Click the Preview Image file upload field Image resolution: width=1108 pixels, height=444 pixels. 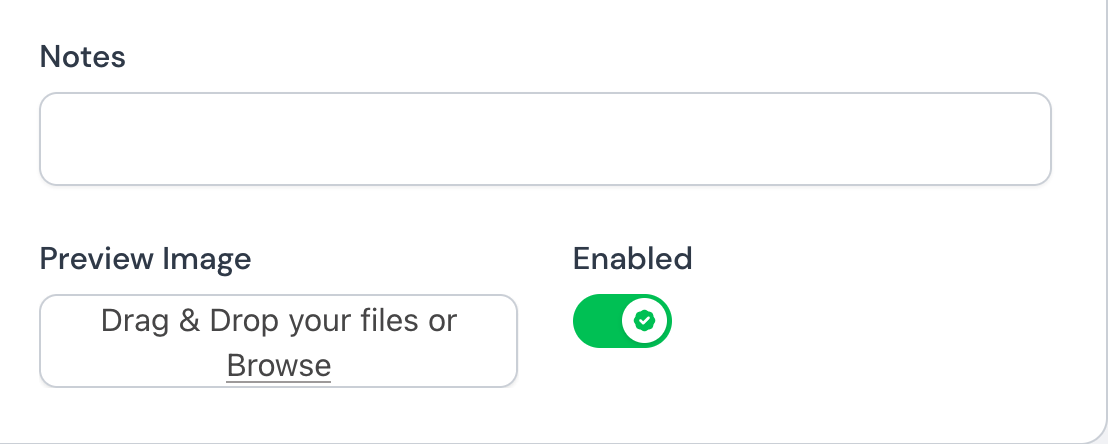tap(278, 341)
